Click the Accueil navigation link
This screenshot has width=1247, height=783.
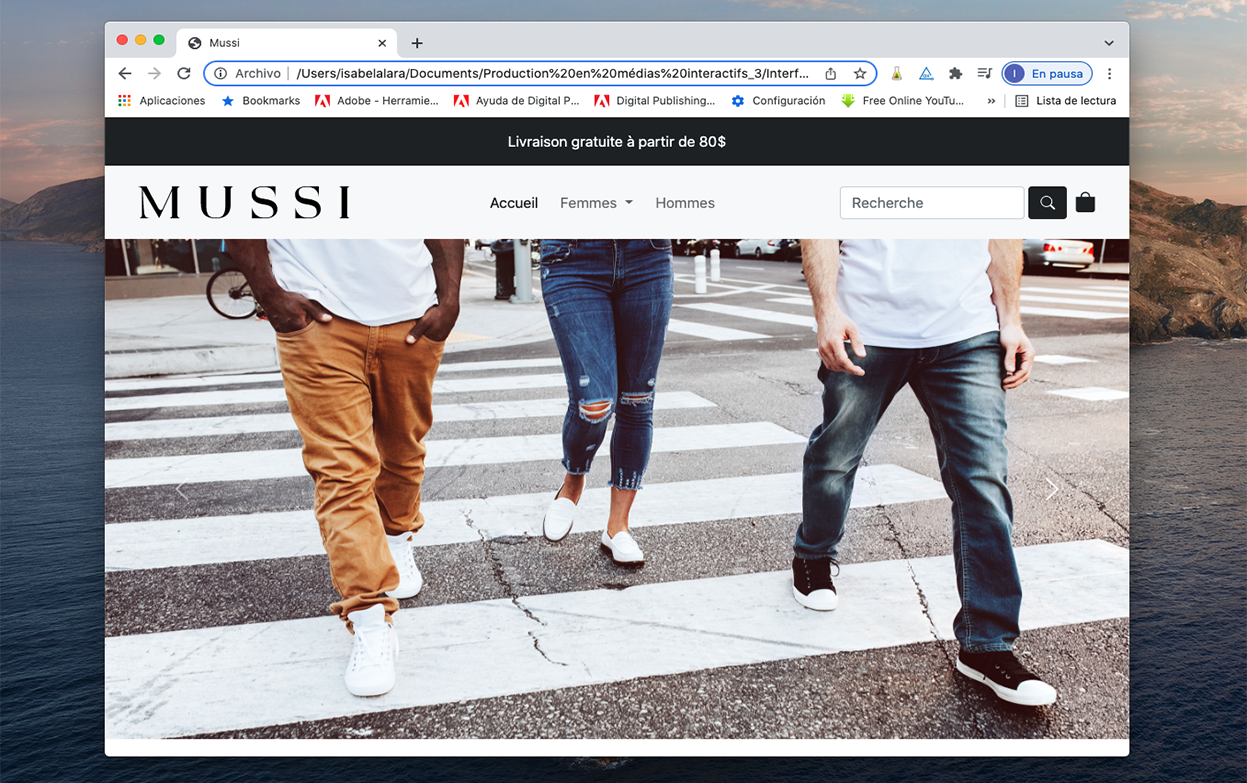(514, 203)
